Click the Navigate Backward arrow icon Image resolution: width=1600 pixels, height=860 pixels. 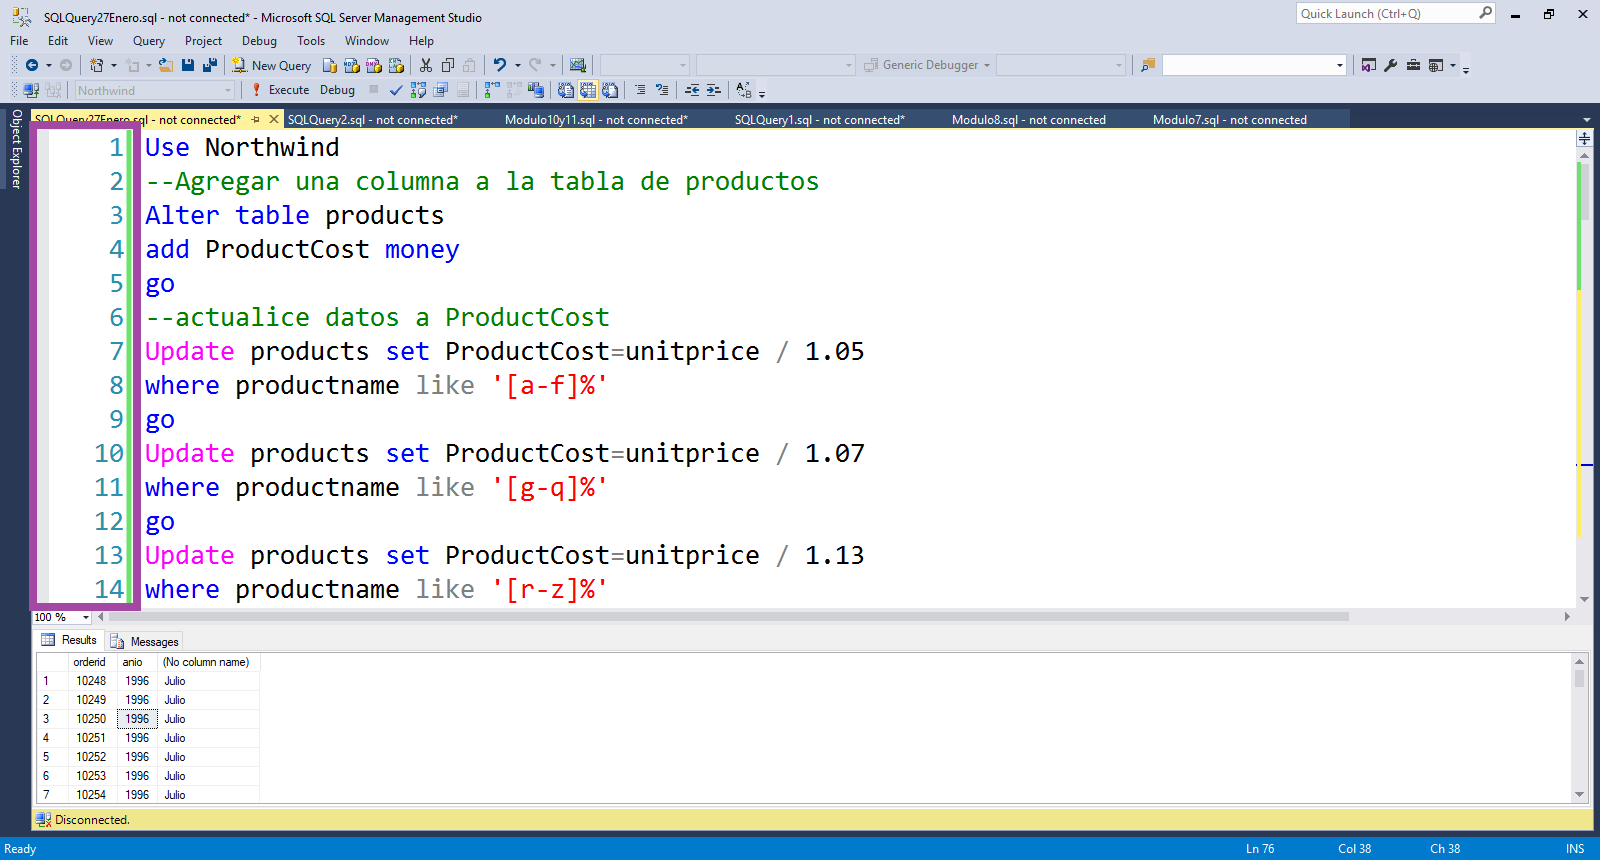(x=32, y=65)
